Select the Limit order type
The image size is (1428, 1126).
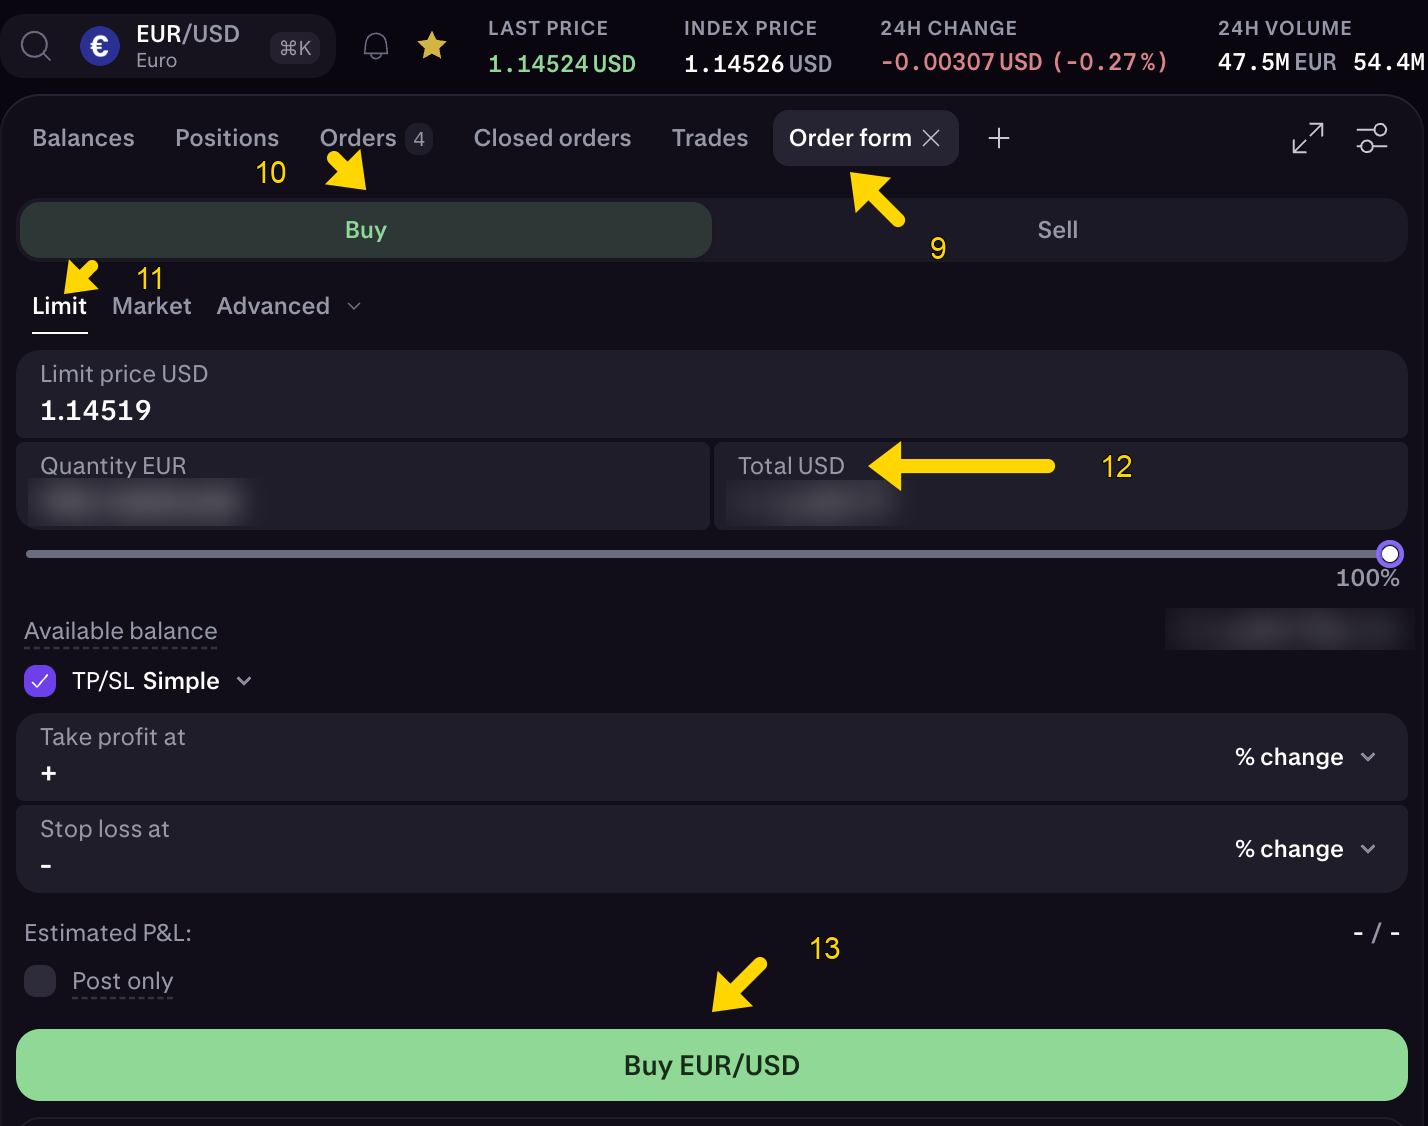(x=60, y=306)
